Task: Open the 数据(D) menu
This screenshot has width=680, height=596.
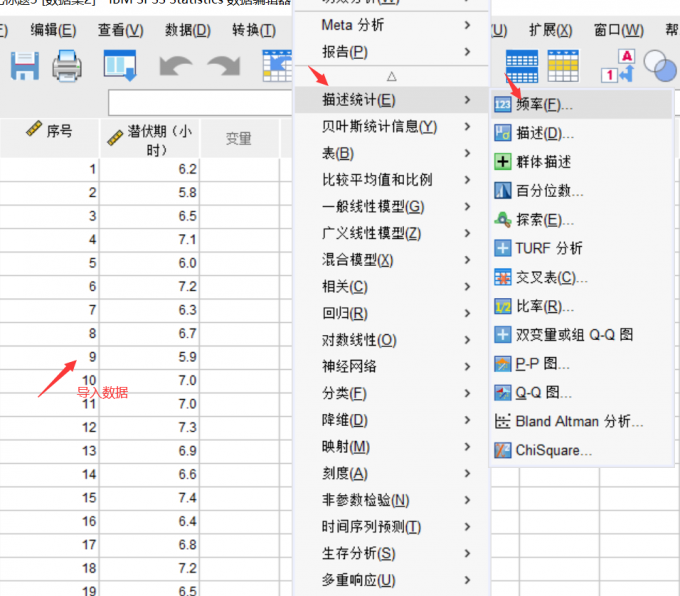Action: tap(187, 30)
